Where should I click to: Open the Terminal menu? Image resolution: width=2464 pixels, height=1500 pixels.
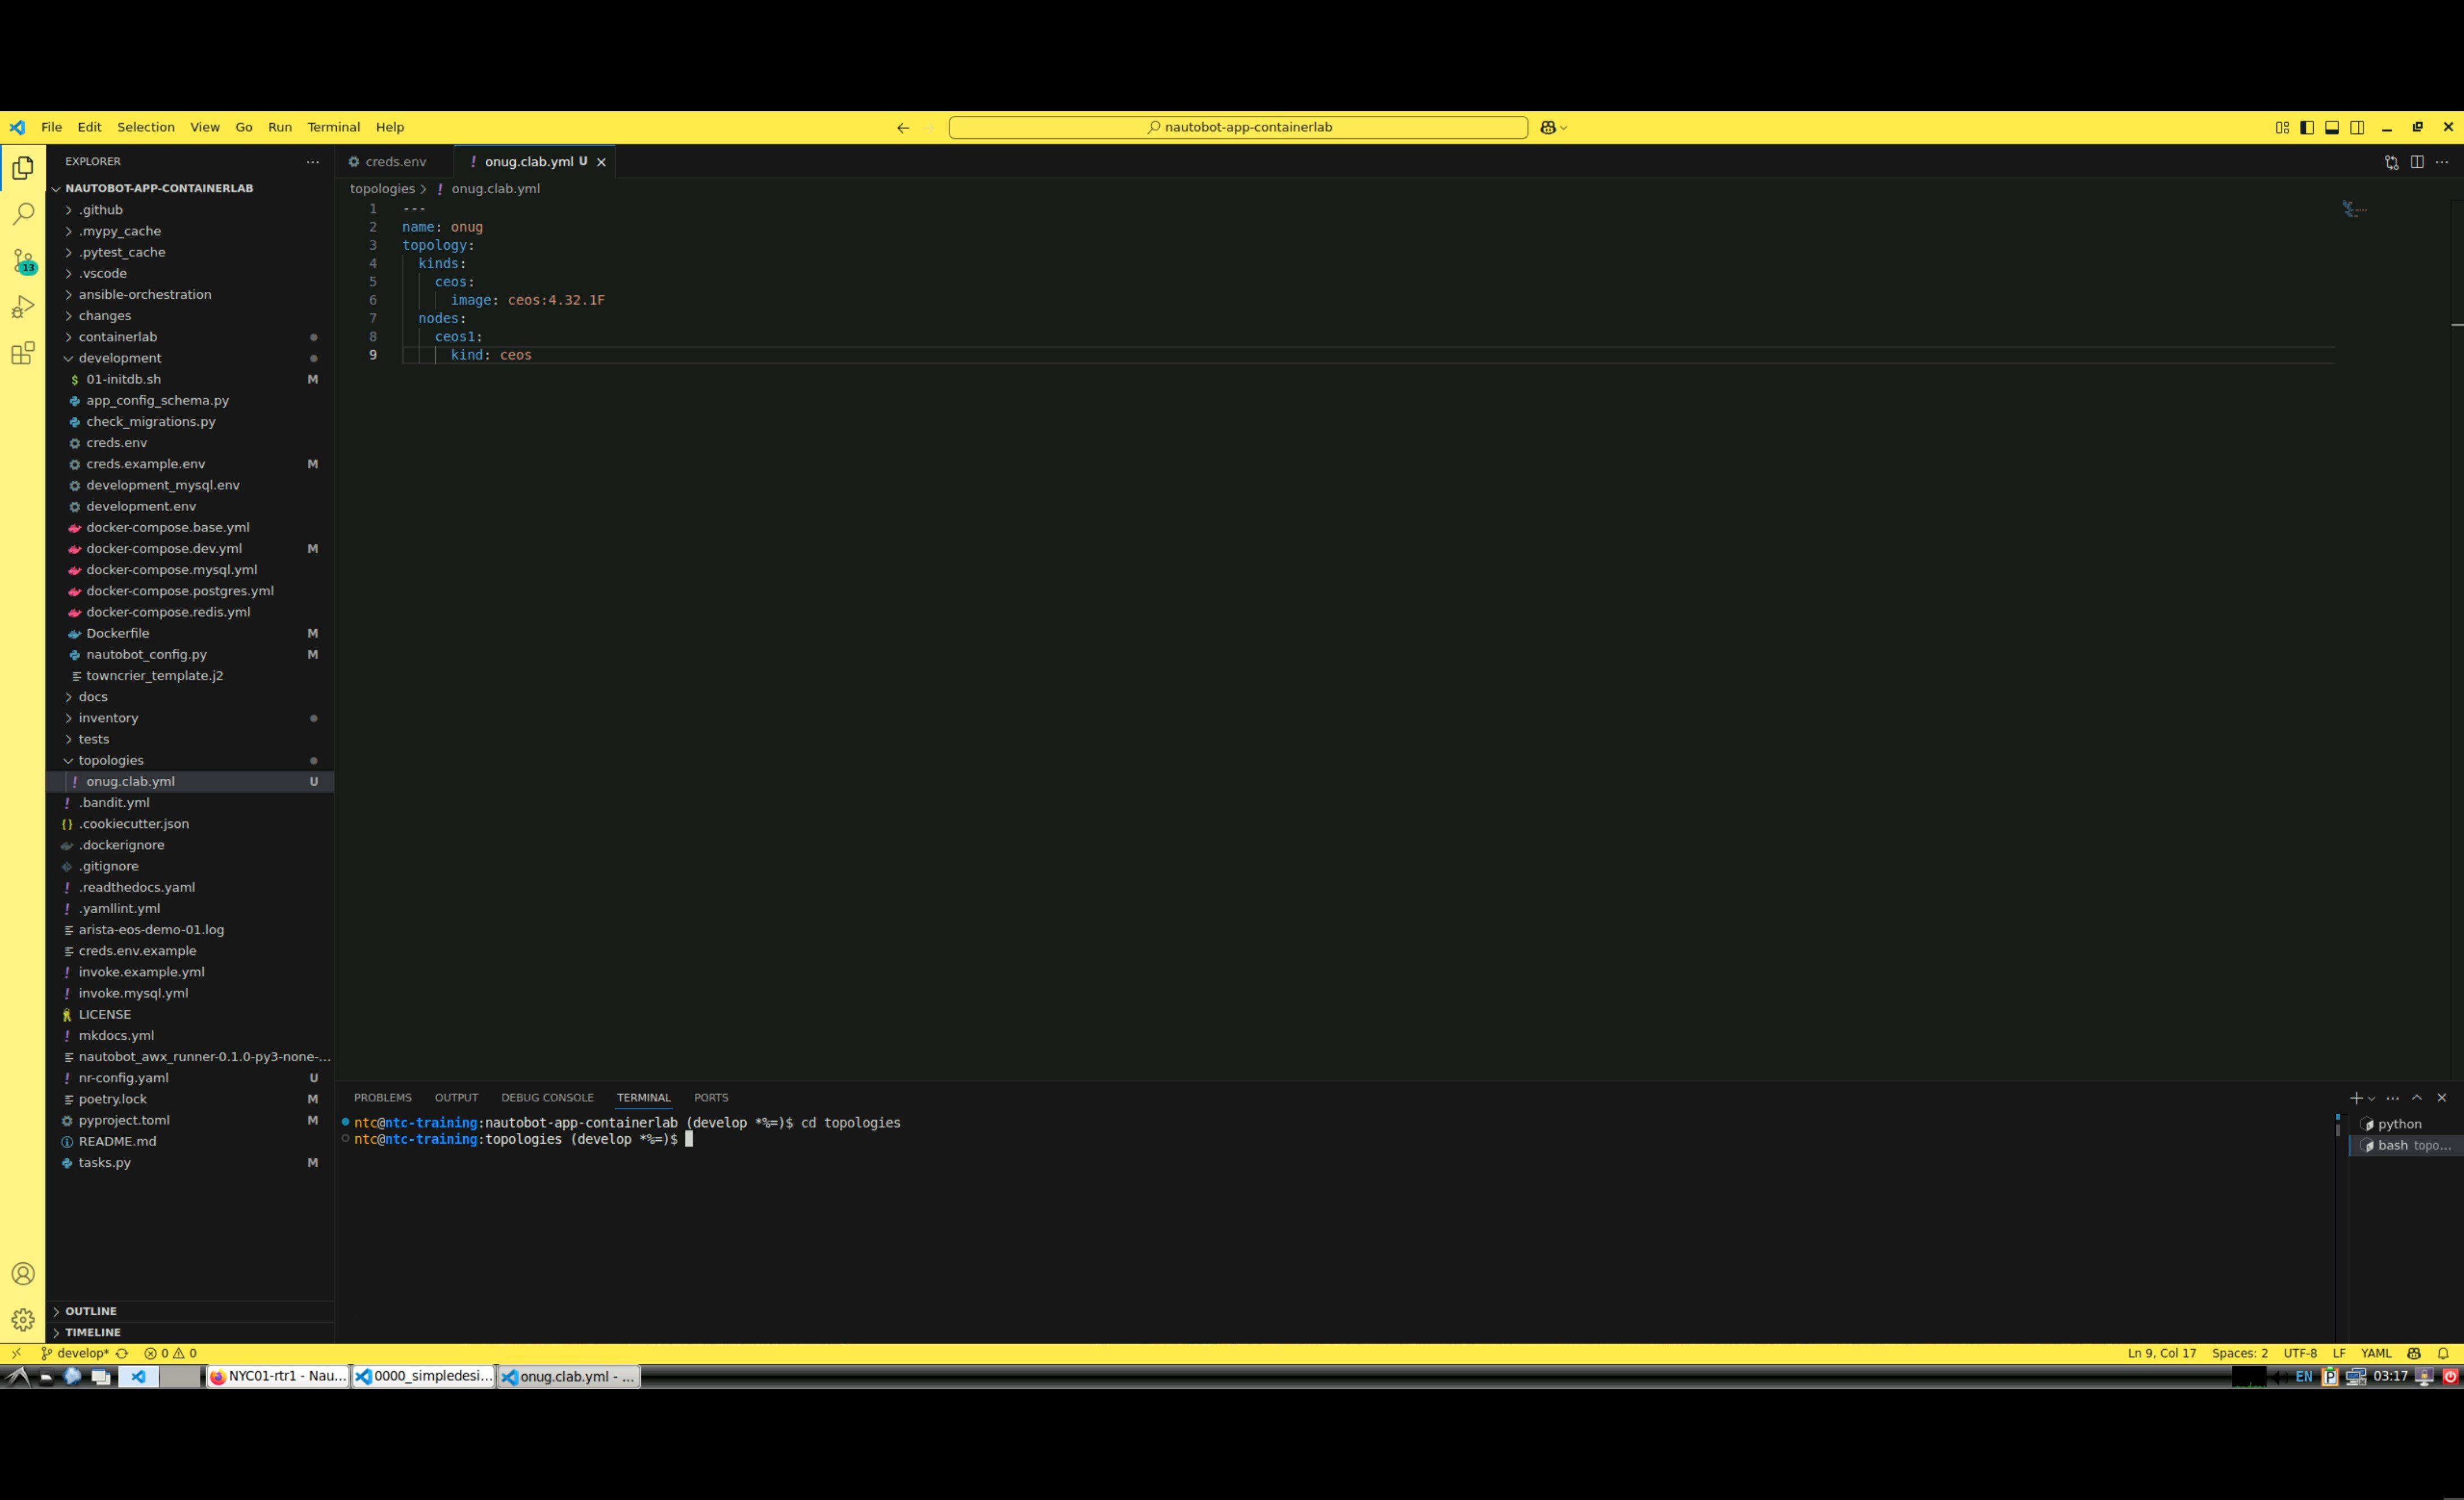click(333, 127)
